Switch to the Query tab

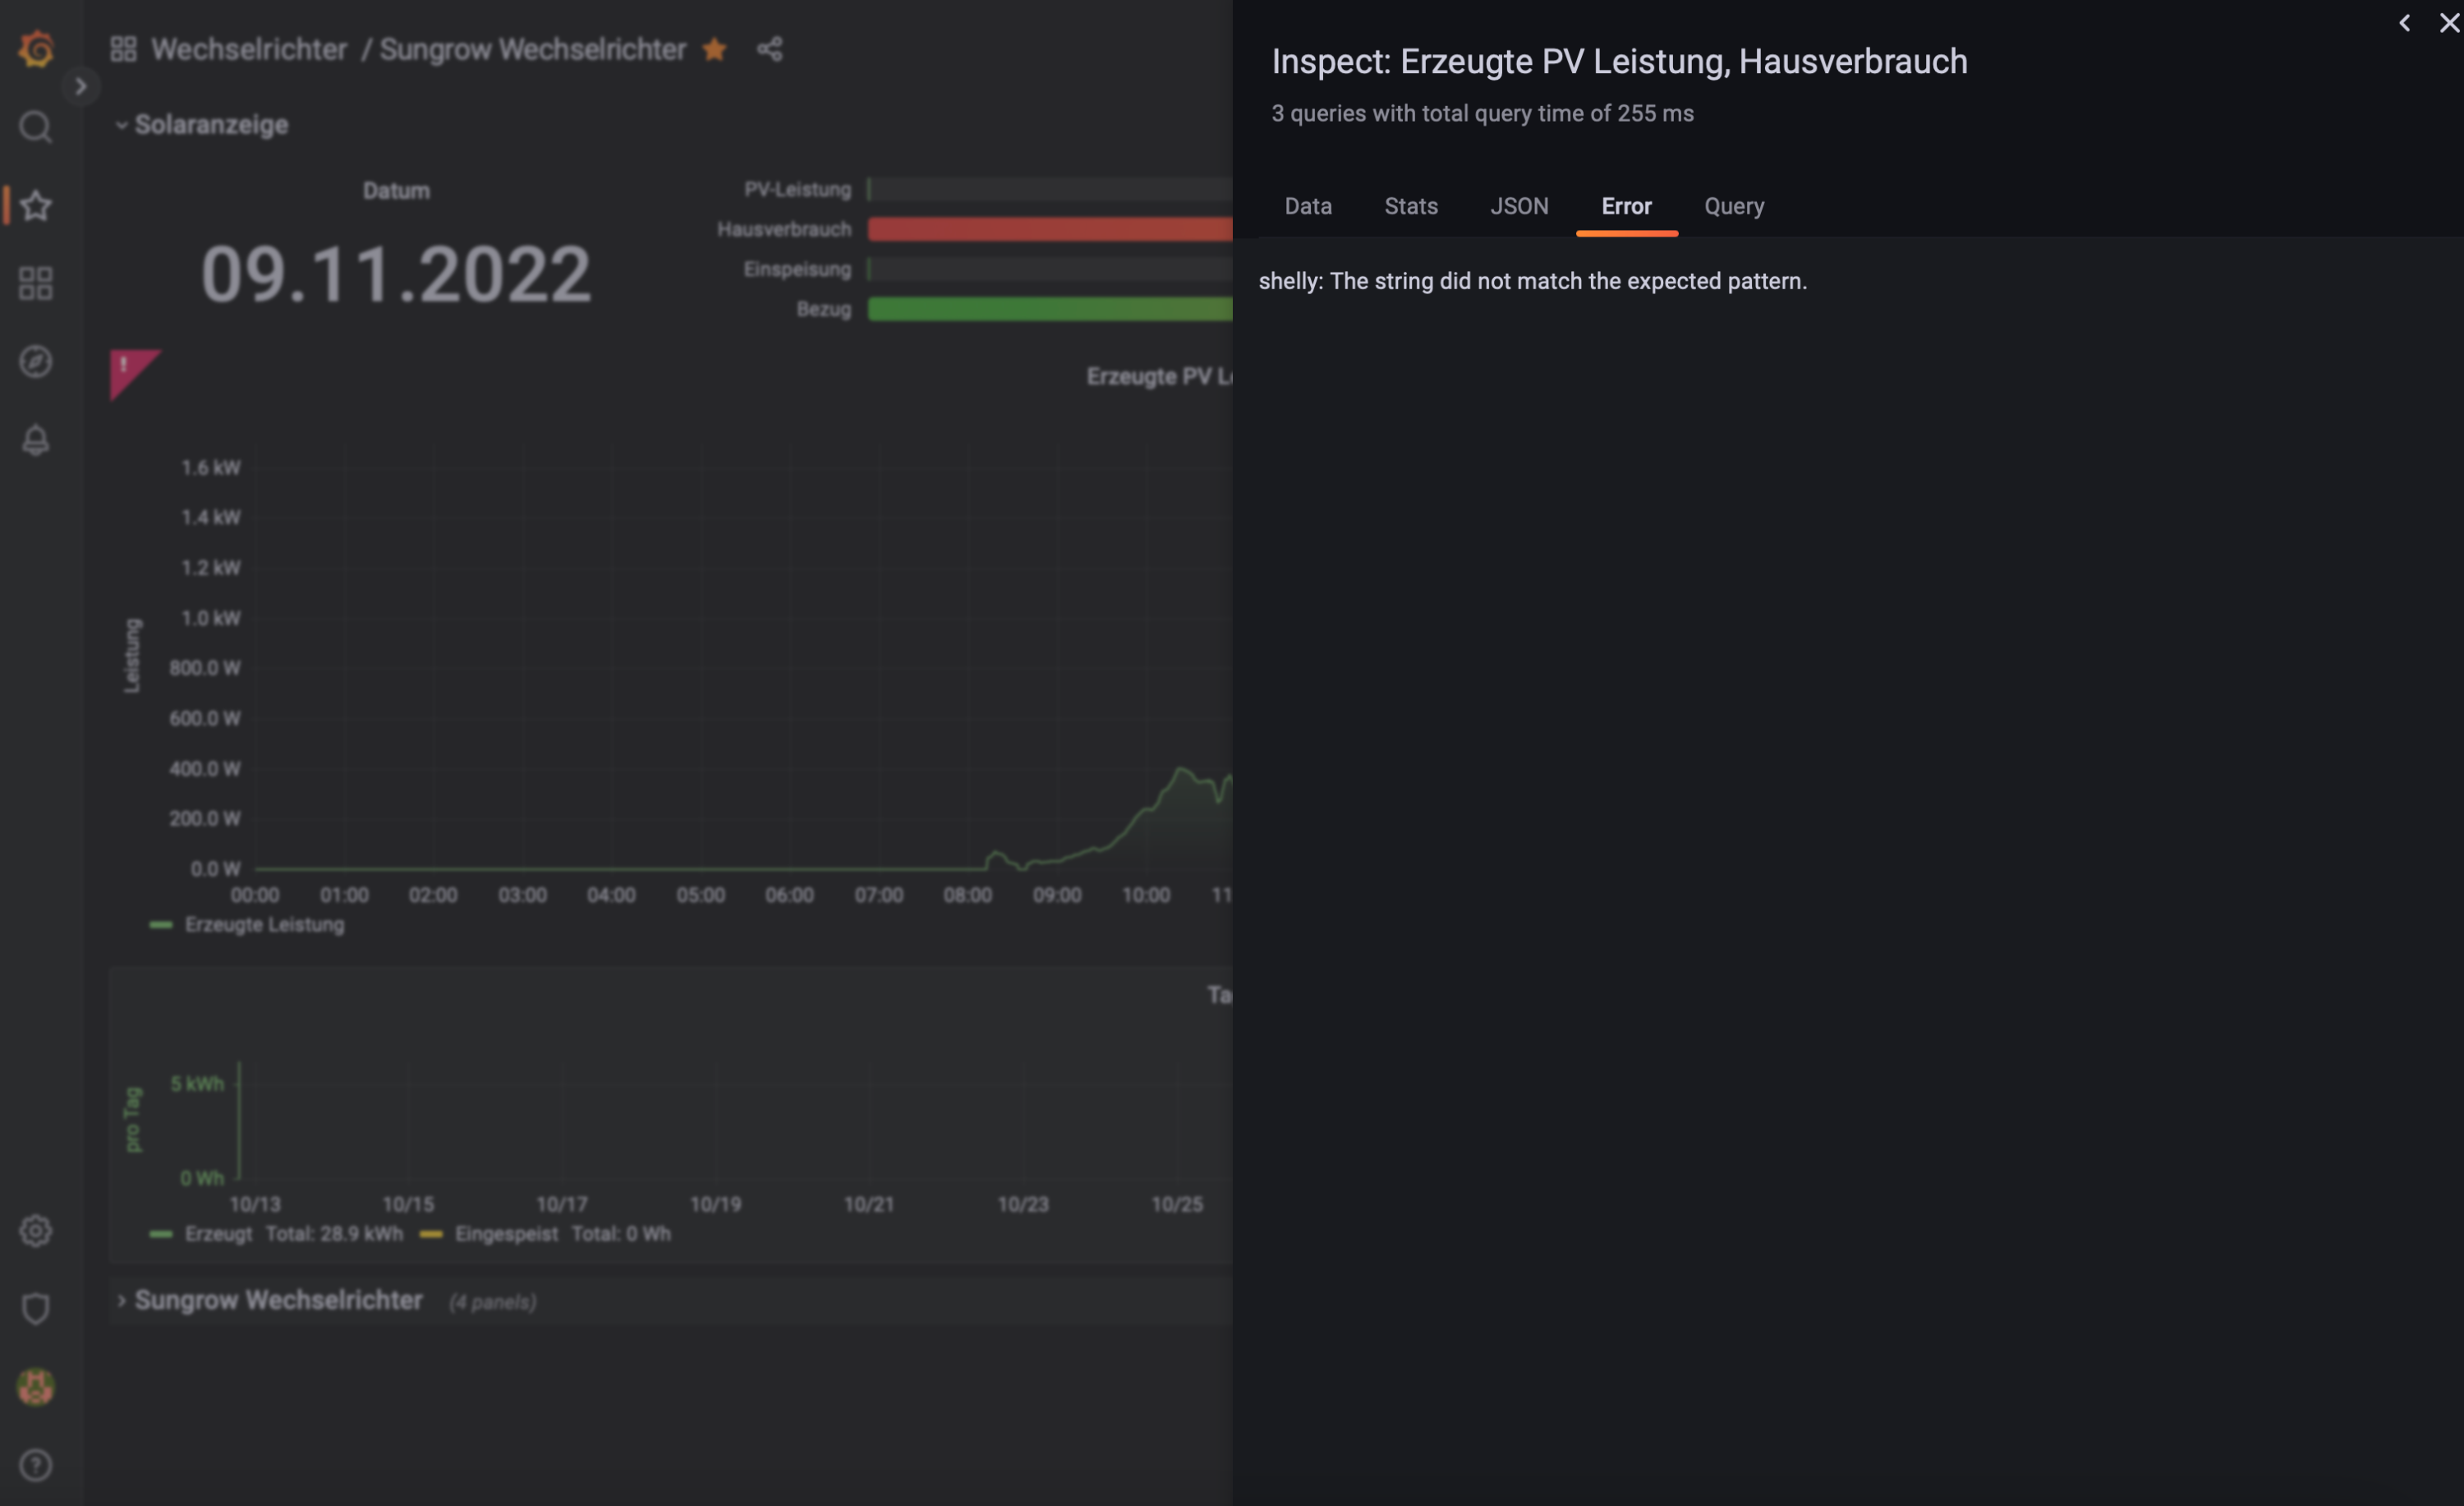click(1734, 206)
